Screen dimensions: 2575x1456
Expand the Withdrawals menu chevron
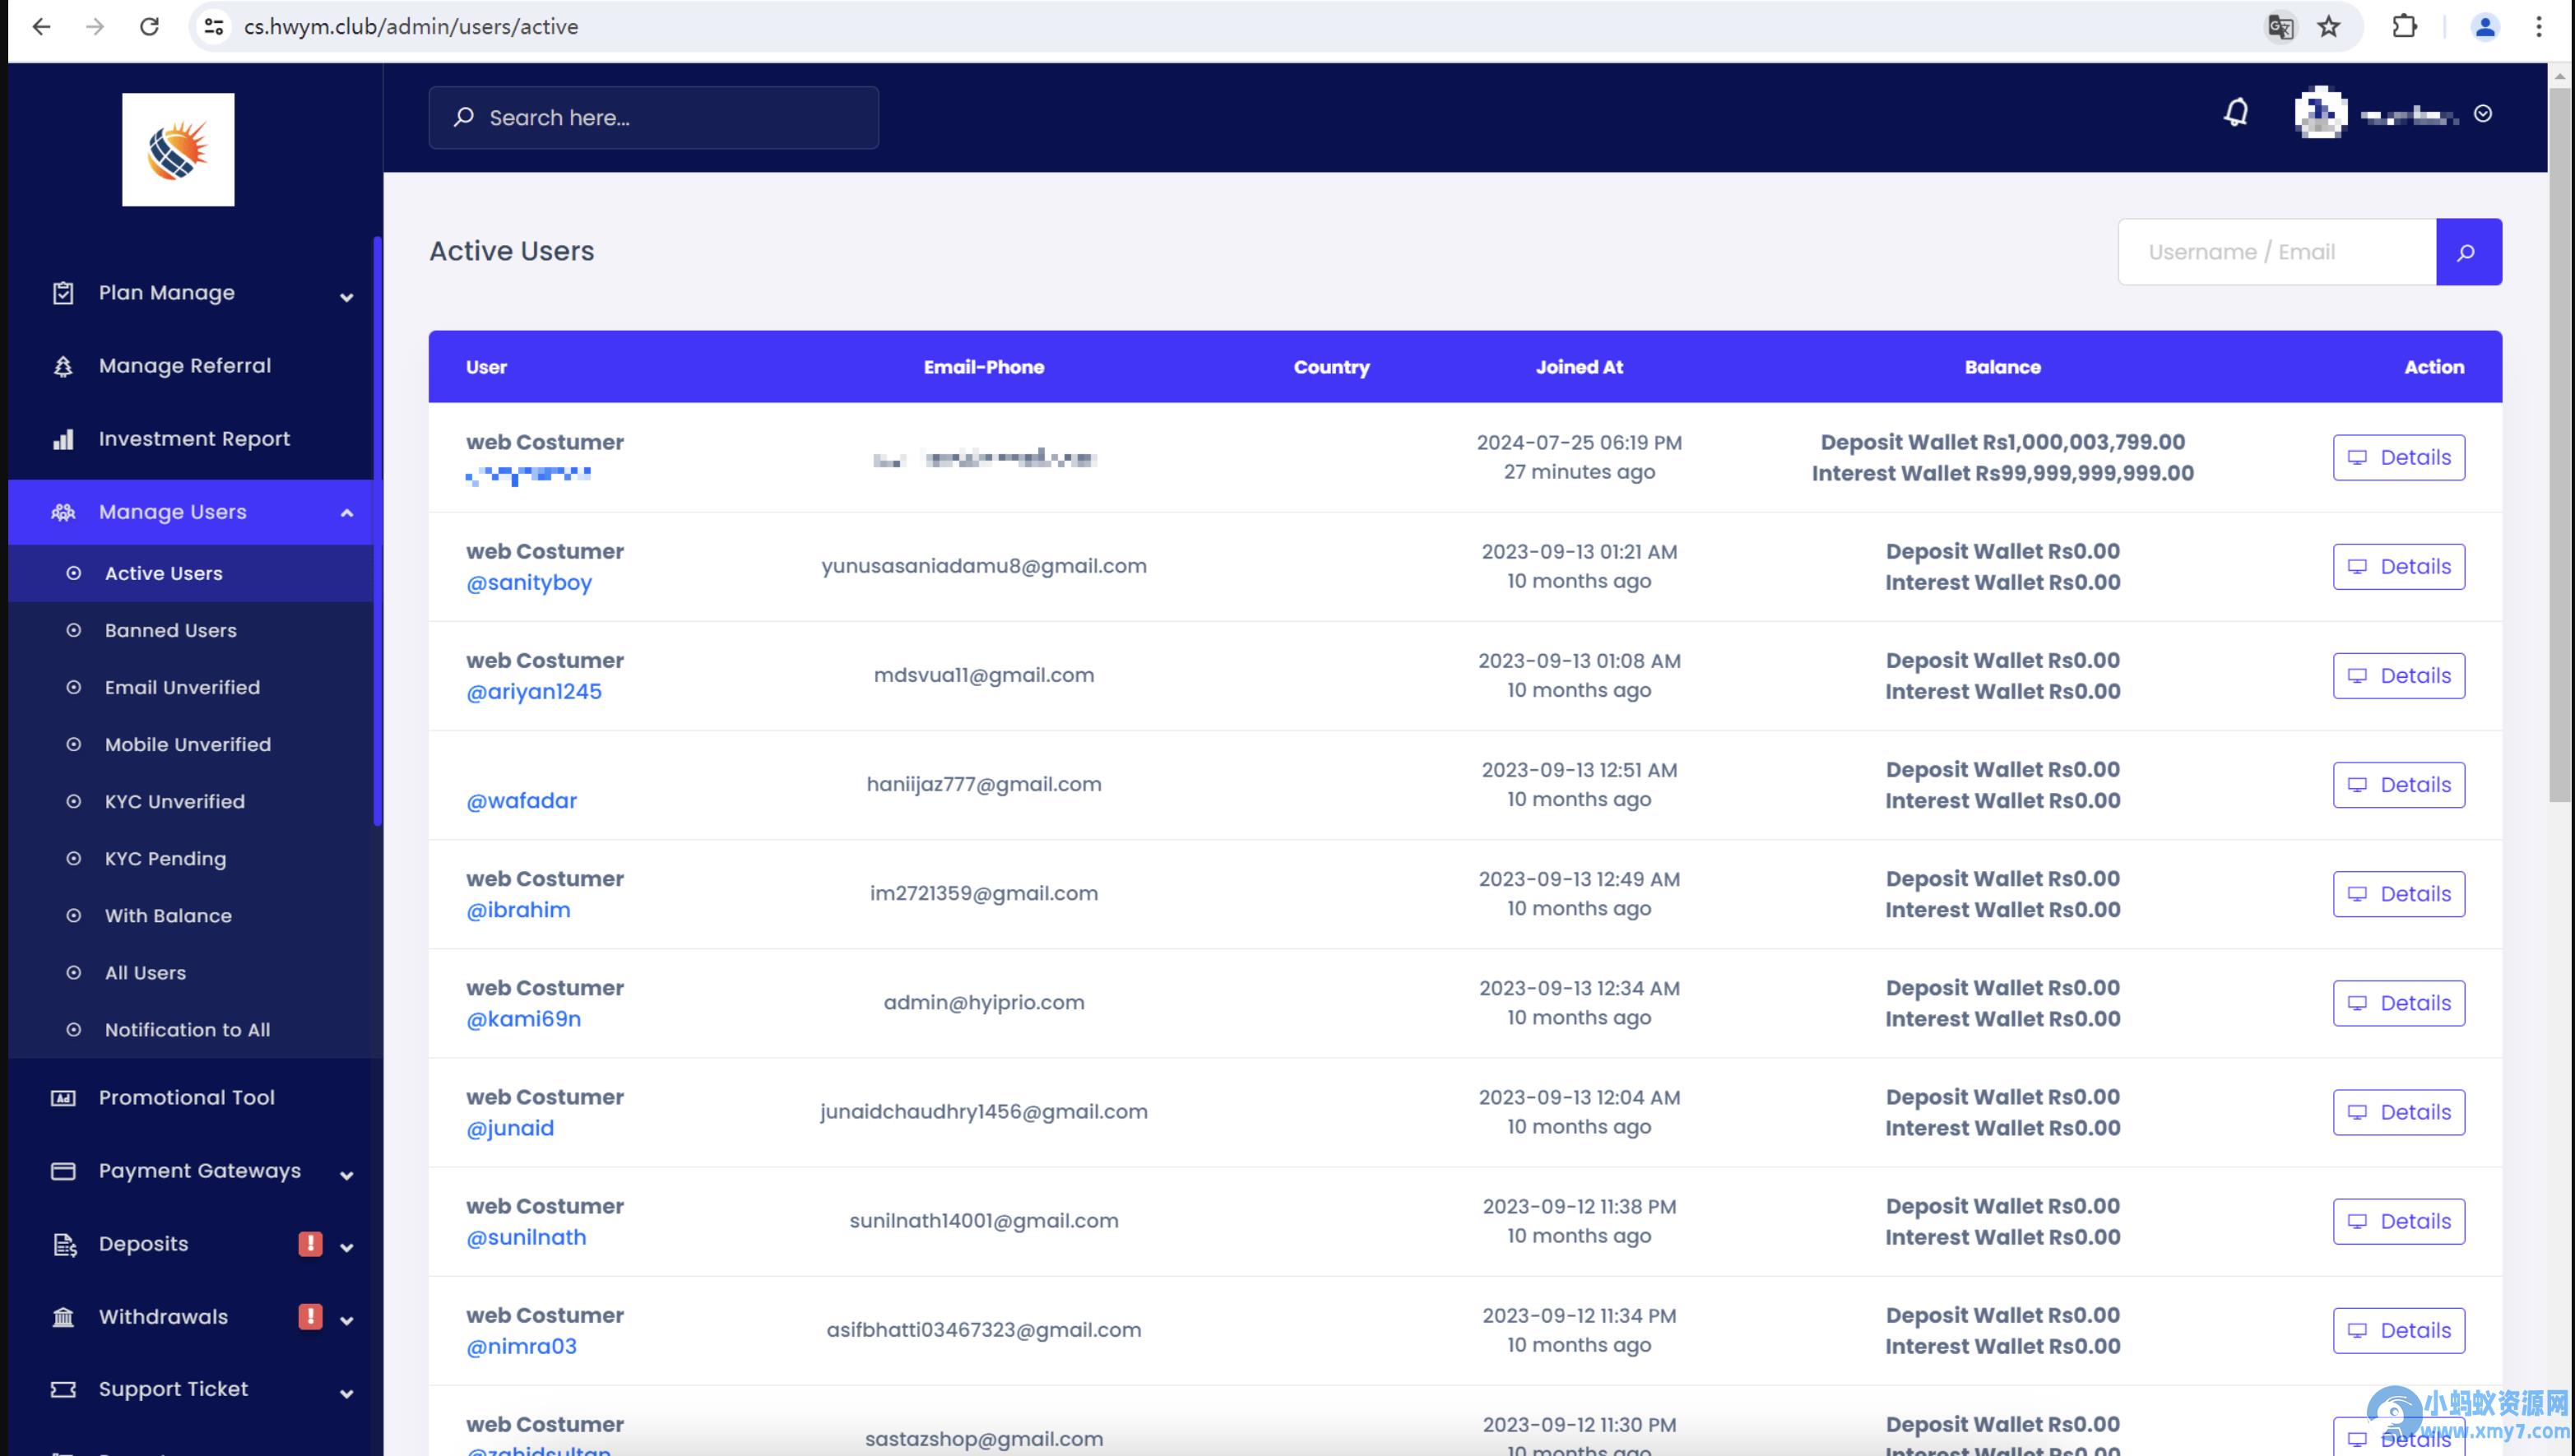pyautogui.click(x=347, y=1320)
